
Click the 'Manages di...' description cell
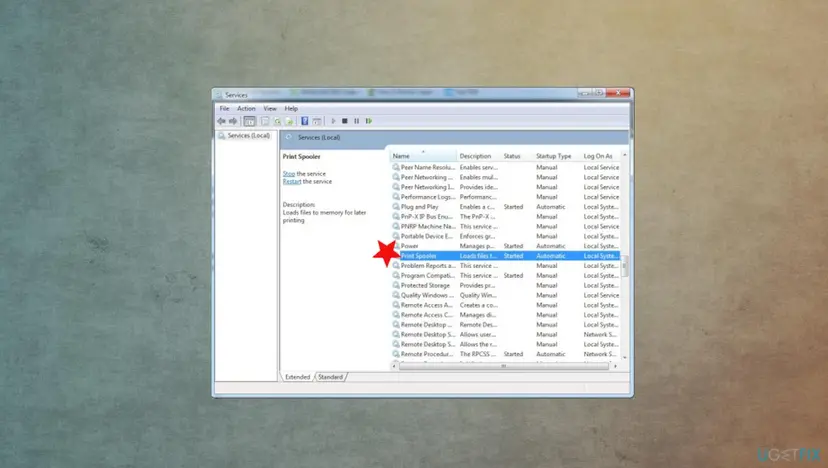click(477, 315)
